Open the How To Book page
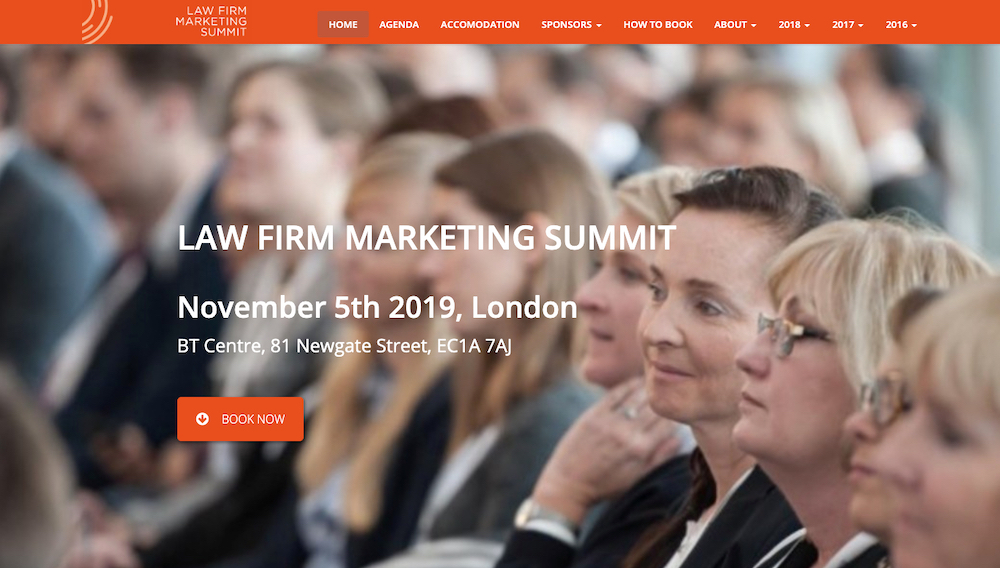The image size is (1000, 568). [x=658, y=24]
